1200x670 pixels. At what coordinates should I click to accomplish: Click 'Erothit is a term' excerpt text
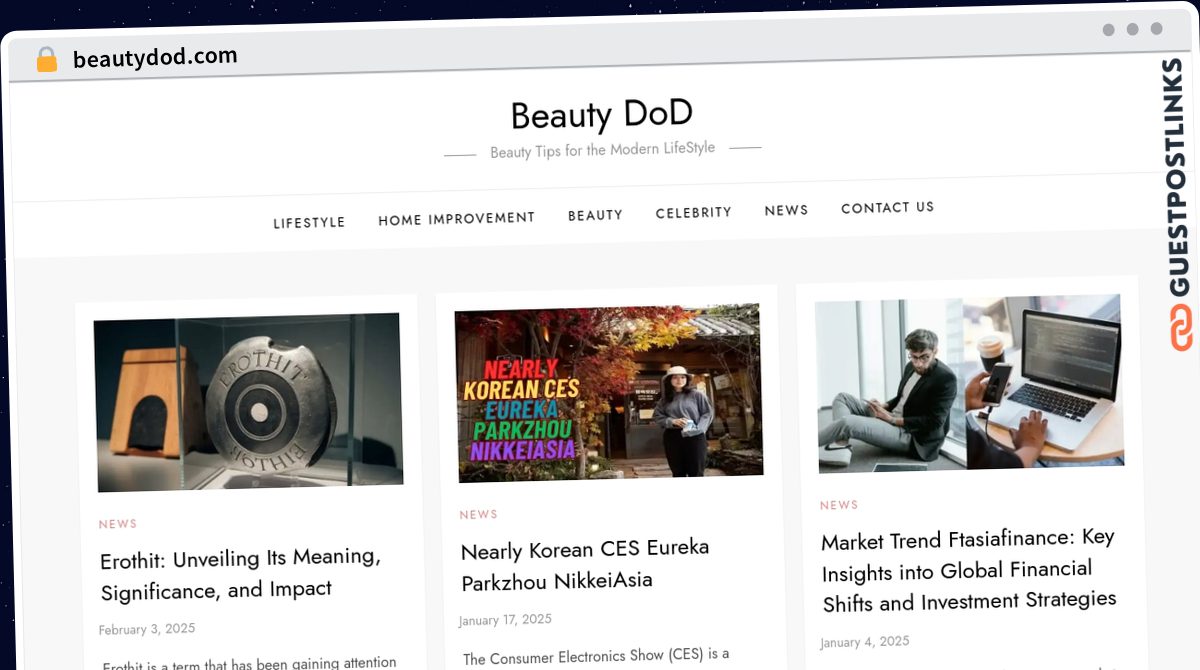tap(250, 662)
